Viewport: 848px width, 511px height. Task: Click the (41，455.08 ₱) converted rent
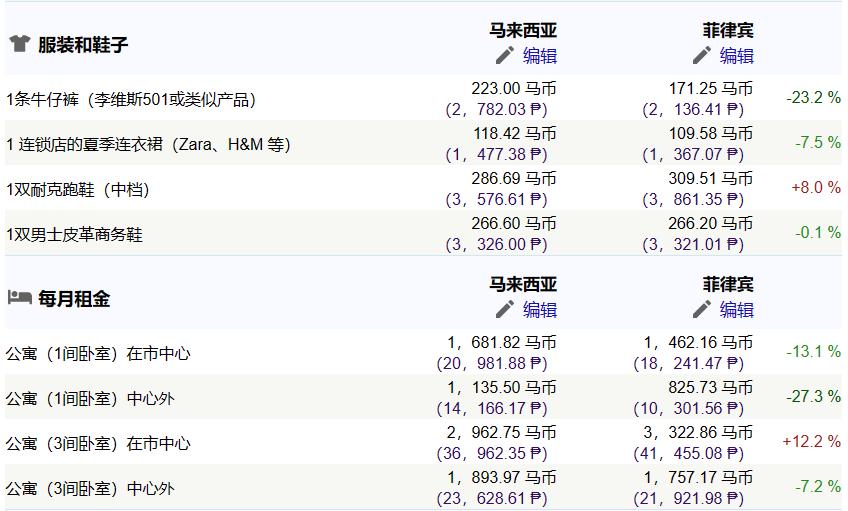(689, 453)
